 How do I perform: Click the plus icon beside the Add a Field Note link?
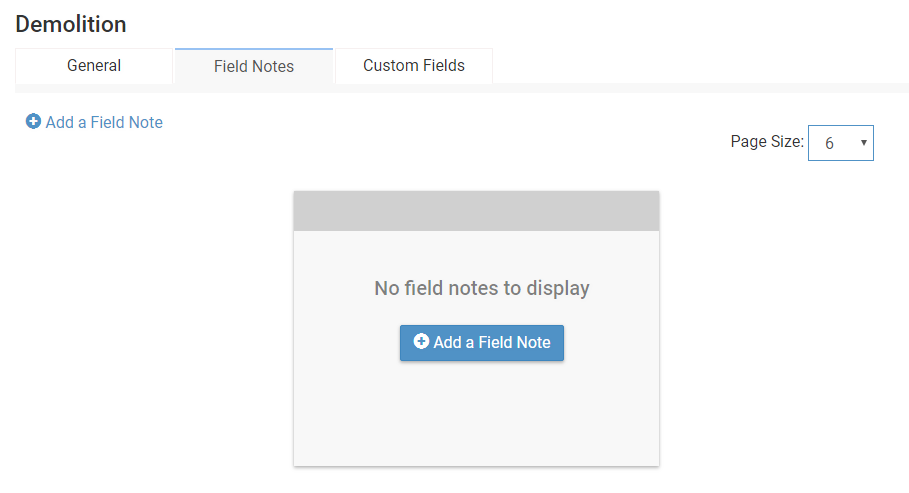(33, 122)
